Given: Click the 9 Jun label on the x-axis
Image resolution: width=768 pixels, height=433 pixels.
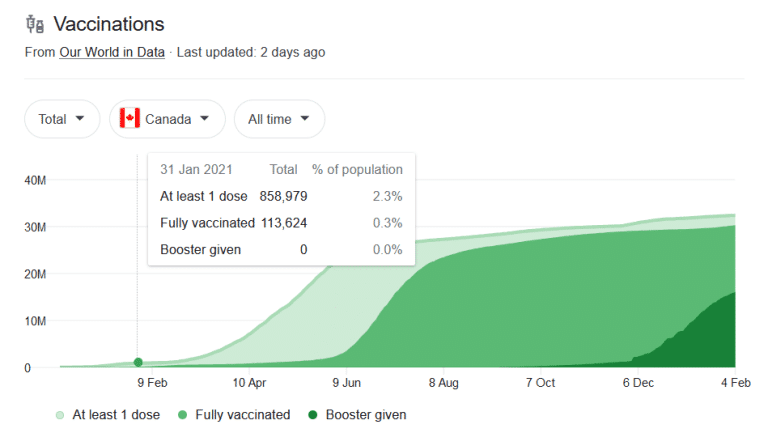Looking at the screenshot, I should point(346,383).
